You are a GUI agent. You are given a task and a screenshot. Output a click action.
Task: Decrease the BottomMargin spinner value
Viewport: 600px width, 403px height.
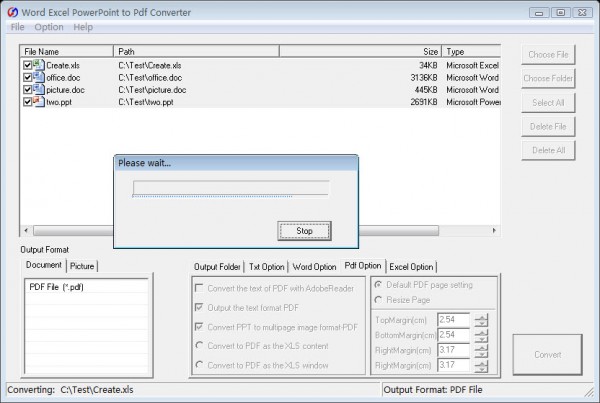[481, 338]
